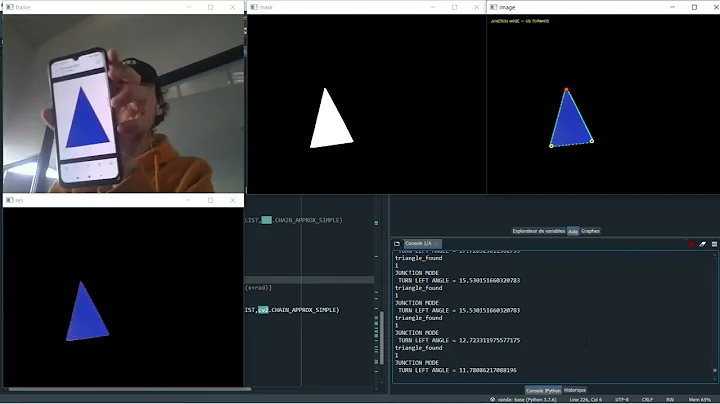Click the res window title text

(19, 200)
